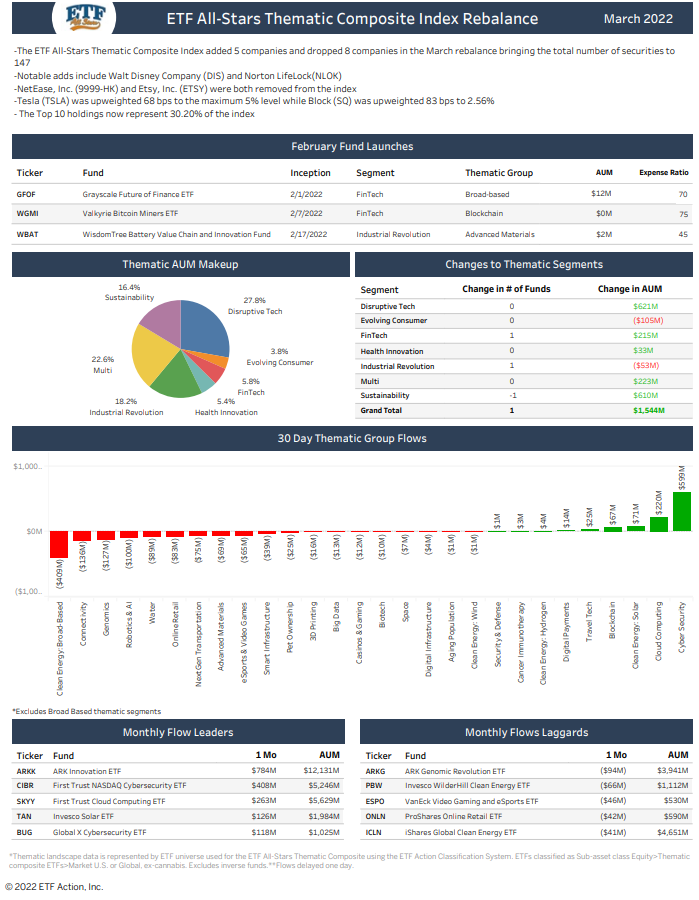Click the Sustainability -1 fund change
The height and width of the screenshot is (900, 699).
tap(512, 395)
